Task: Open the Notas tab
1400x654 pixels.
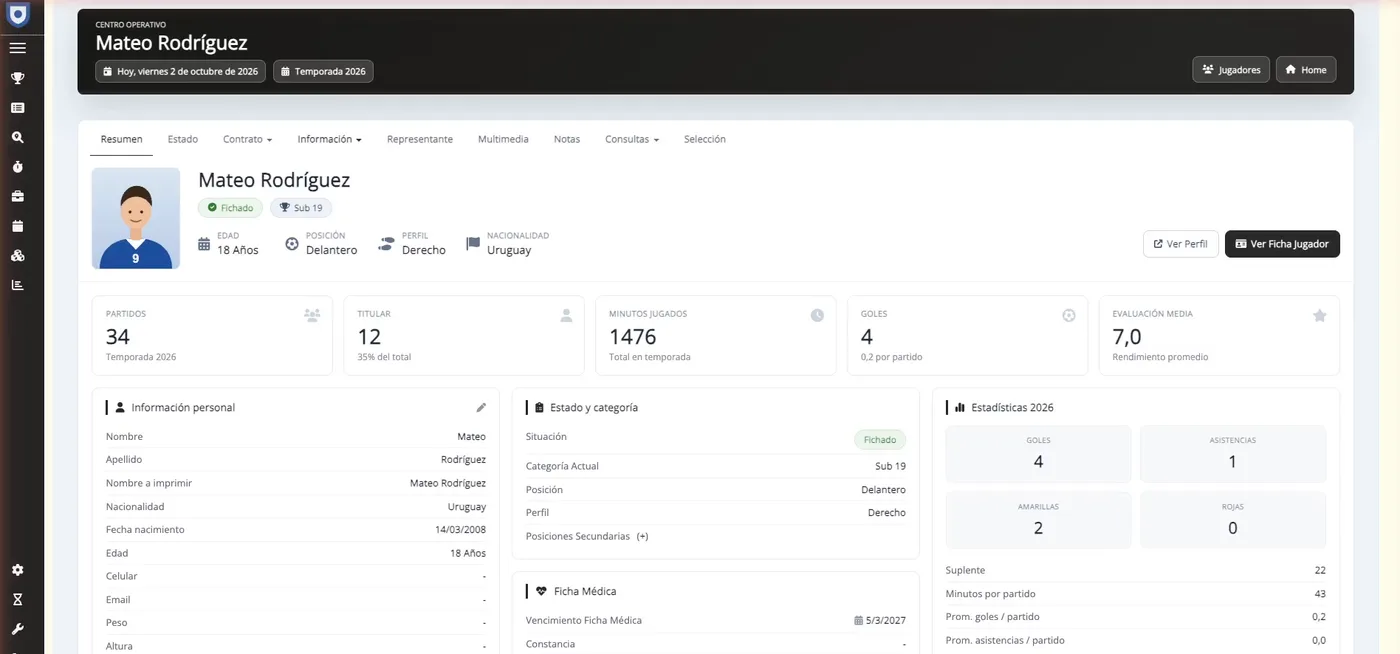Action: point(567,139)
